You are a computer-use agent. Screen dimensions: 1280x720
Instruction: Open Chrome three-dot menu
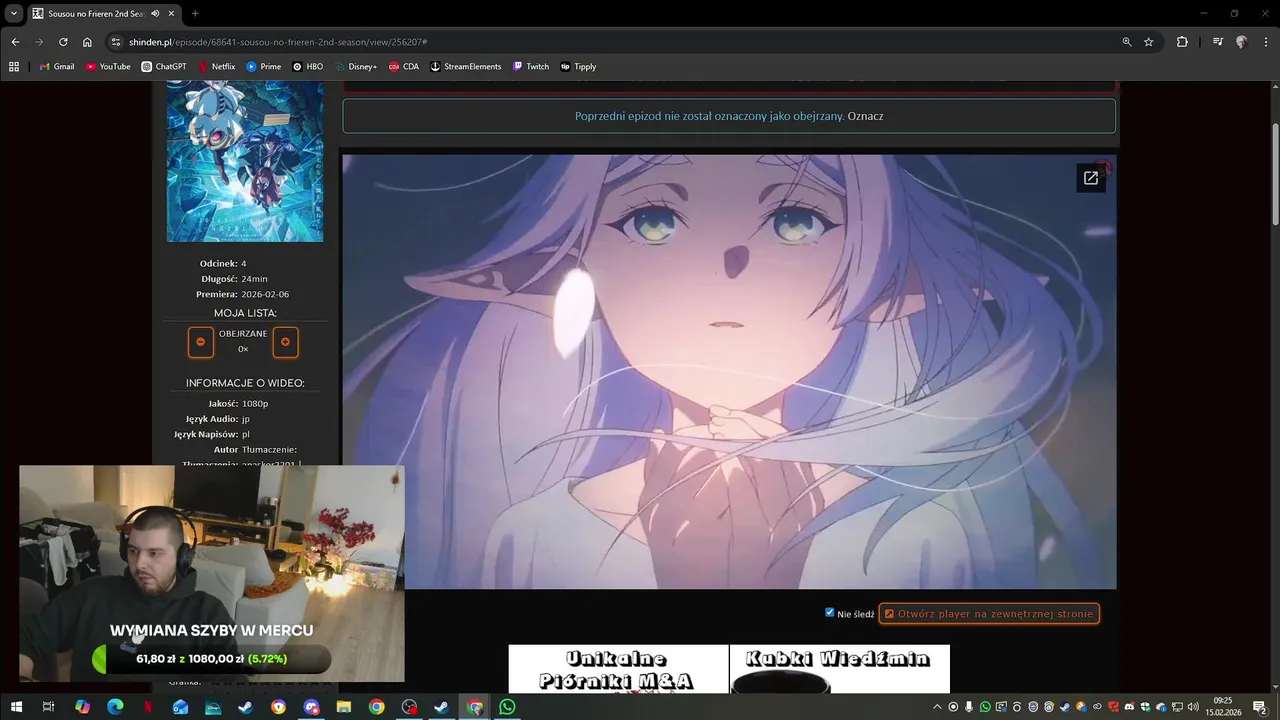coord(1265,42)
